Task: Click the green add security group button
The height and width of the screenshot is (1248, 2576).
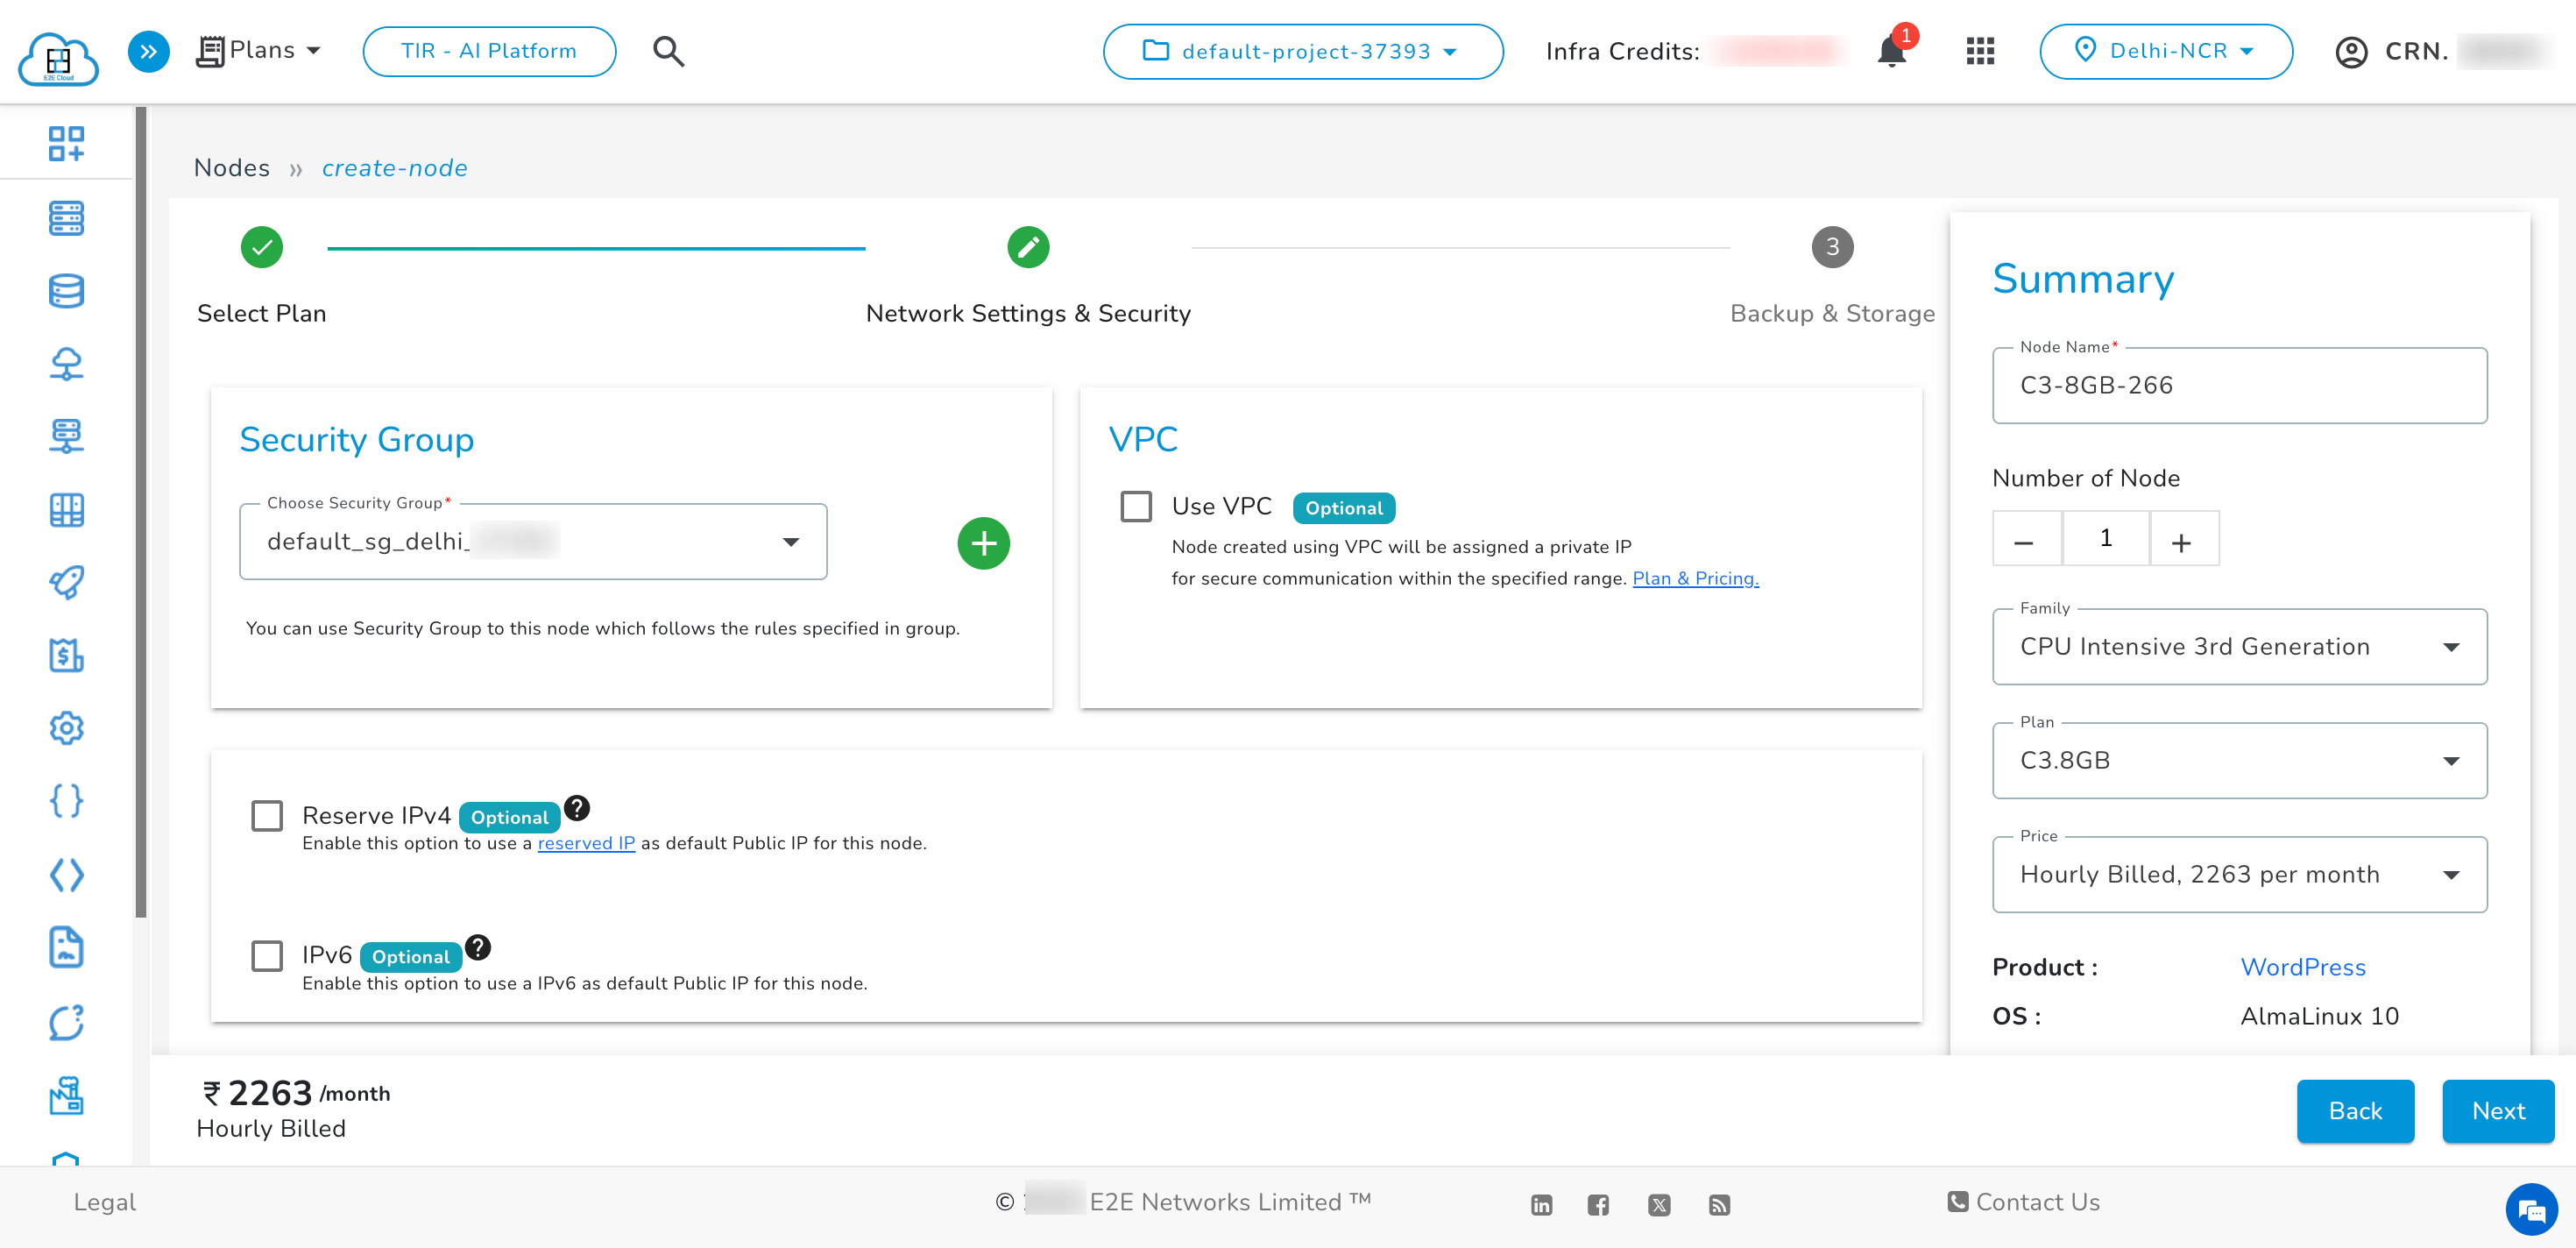Action: [983, 543]
